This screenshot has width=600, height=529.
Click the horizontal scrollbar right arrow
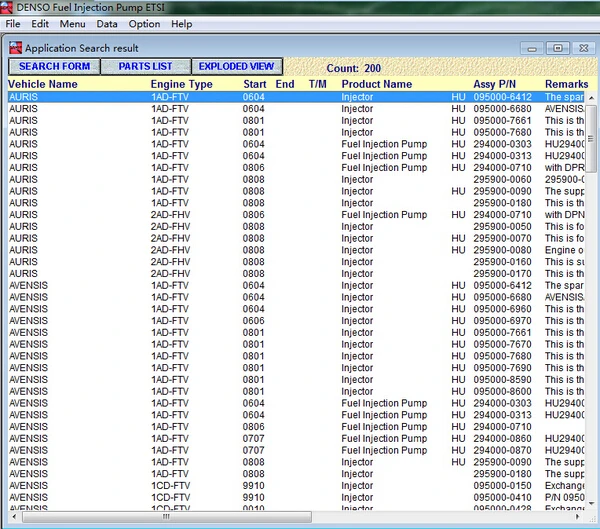pyautogui.click(x=578, y=517)
